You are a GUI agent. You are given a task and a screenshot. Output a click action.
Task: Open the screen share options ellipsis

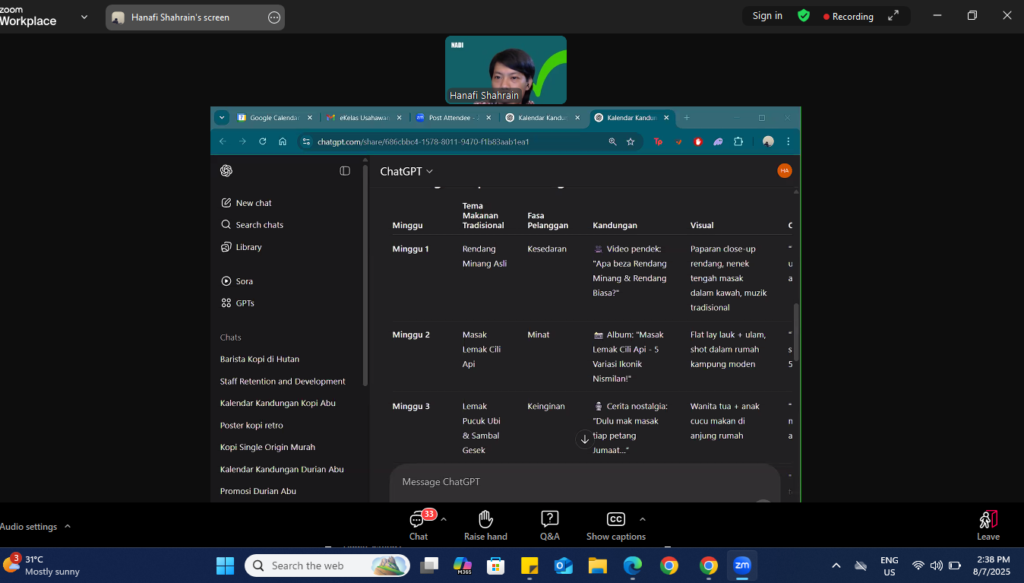tap(274, 17)
